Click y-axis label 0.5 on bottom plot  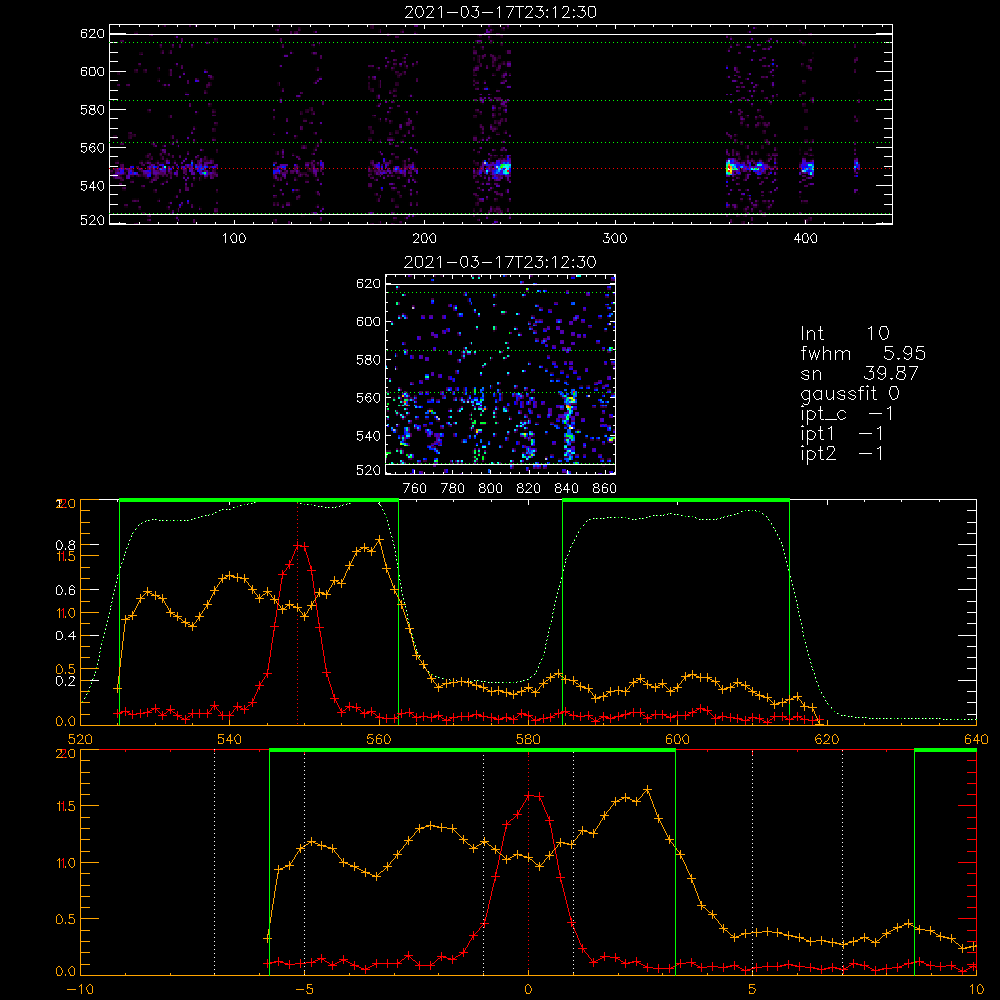pos(66,920)
